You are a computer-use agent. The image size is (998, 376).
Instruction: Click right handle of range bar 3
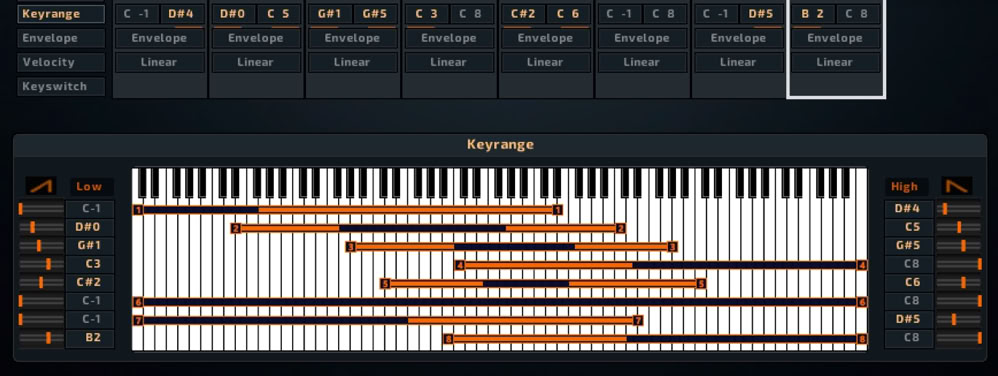coord(672,247)
